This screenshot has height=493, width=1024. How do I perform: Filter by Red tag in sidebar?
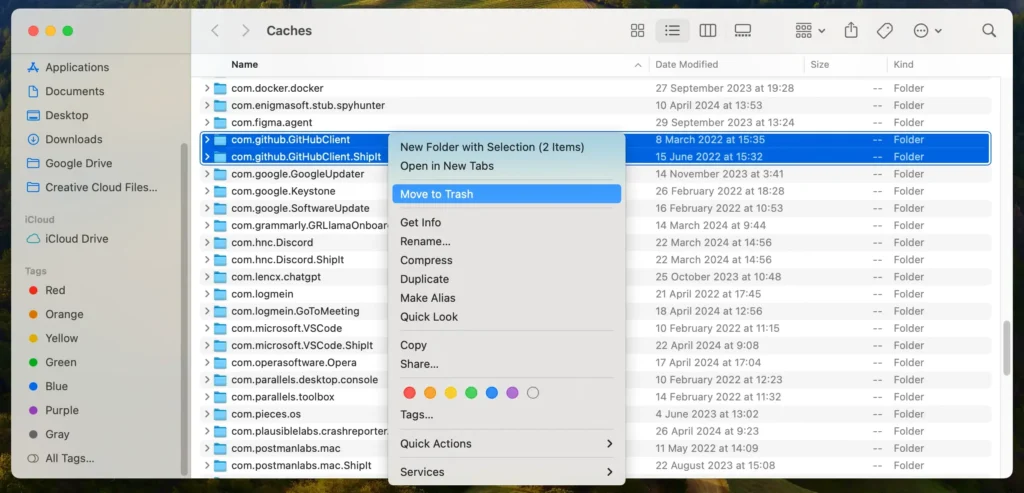tap(55, 291)
